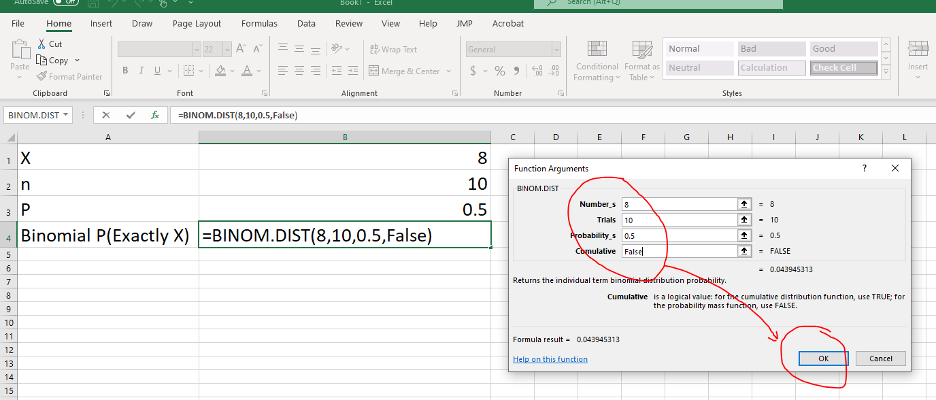This screenshot has width=936, height=400.
Task: Switch to the Data tab
Action: [306, 24]
